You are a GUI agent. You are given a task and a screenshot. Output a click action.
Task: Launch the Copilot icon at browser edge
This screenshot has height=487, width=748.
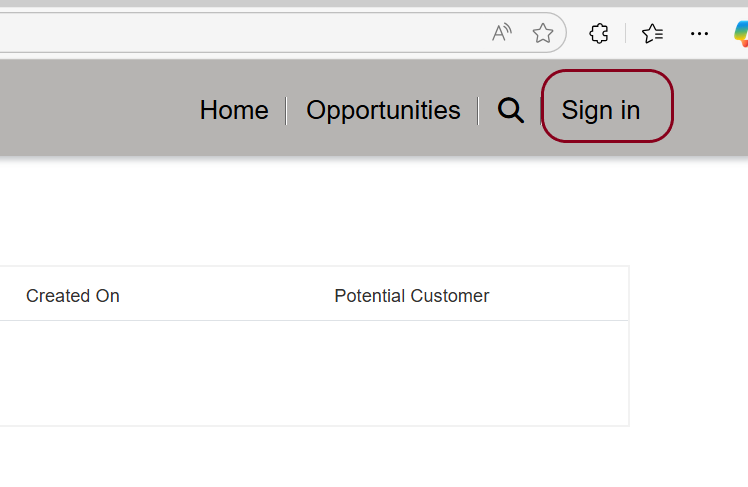741,34
